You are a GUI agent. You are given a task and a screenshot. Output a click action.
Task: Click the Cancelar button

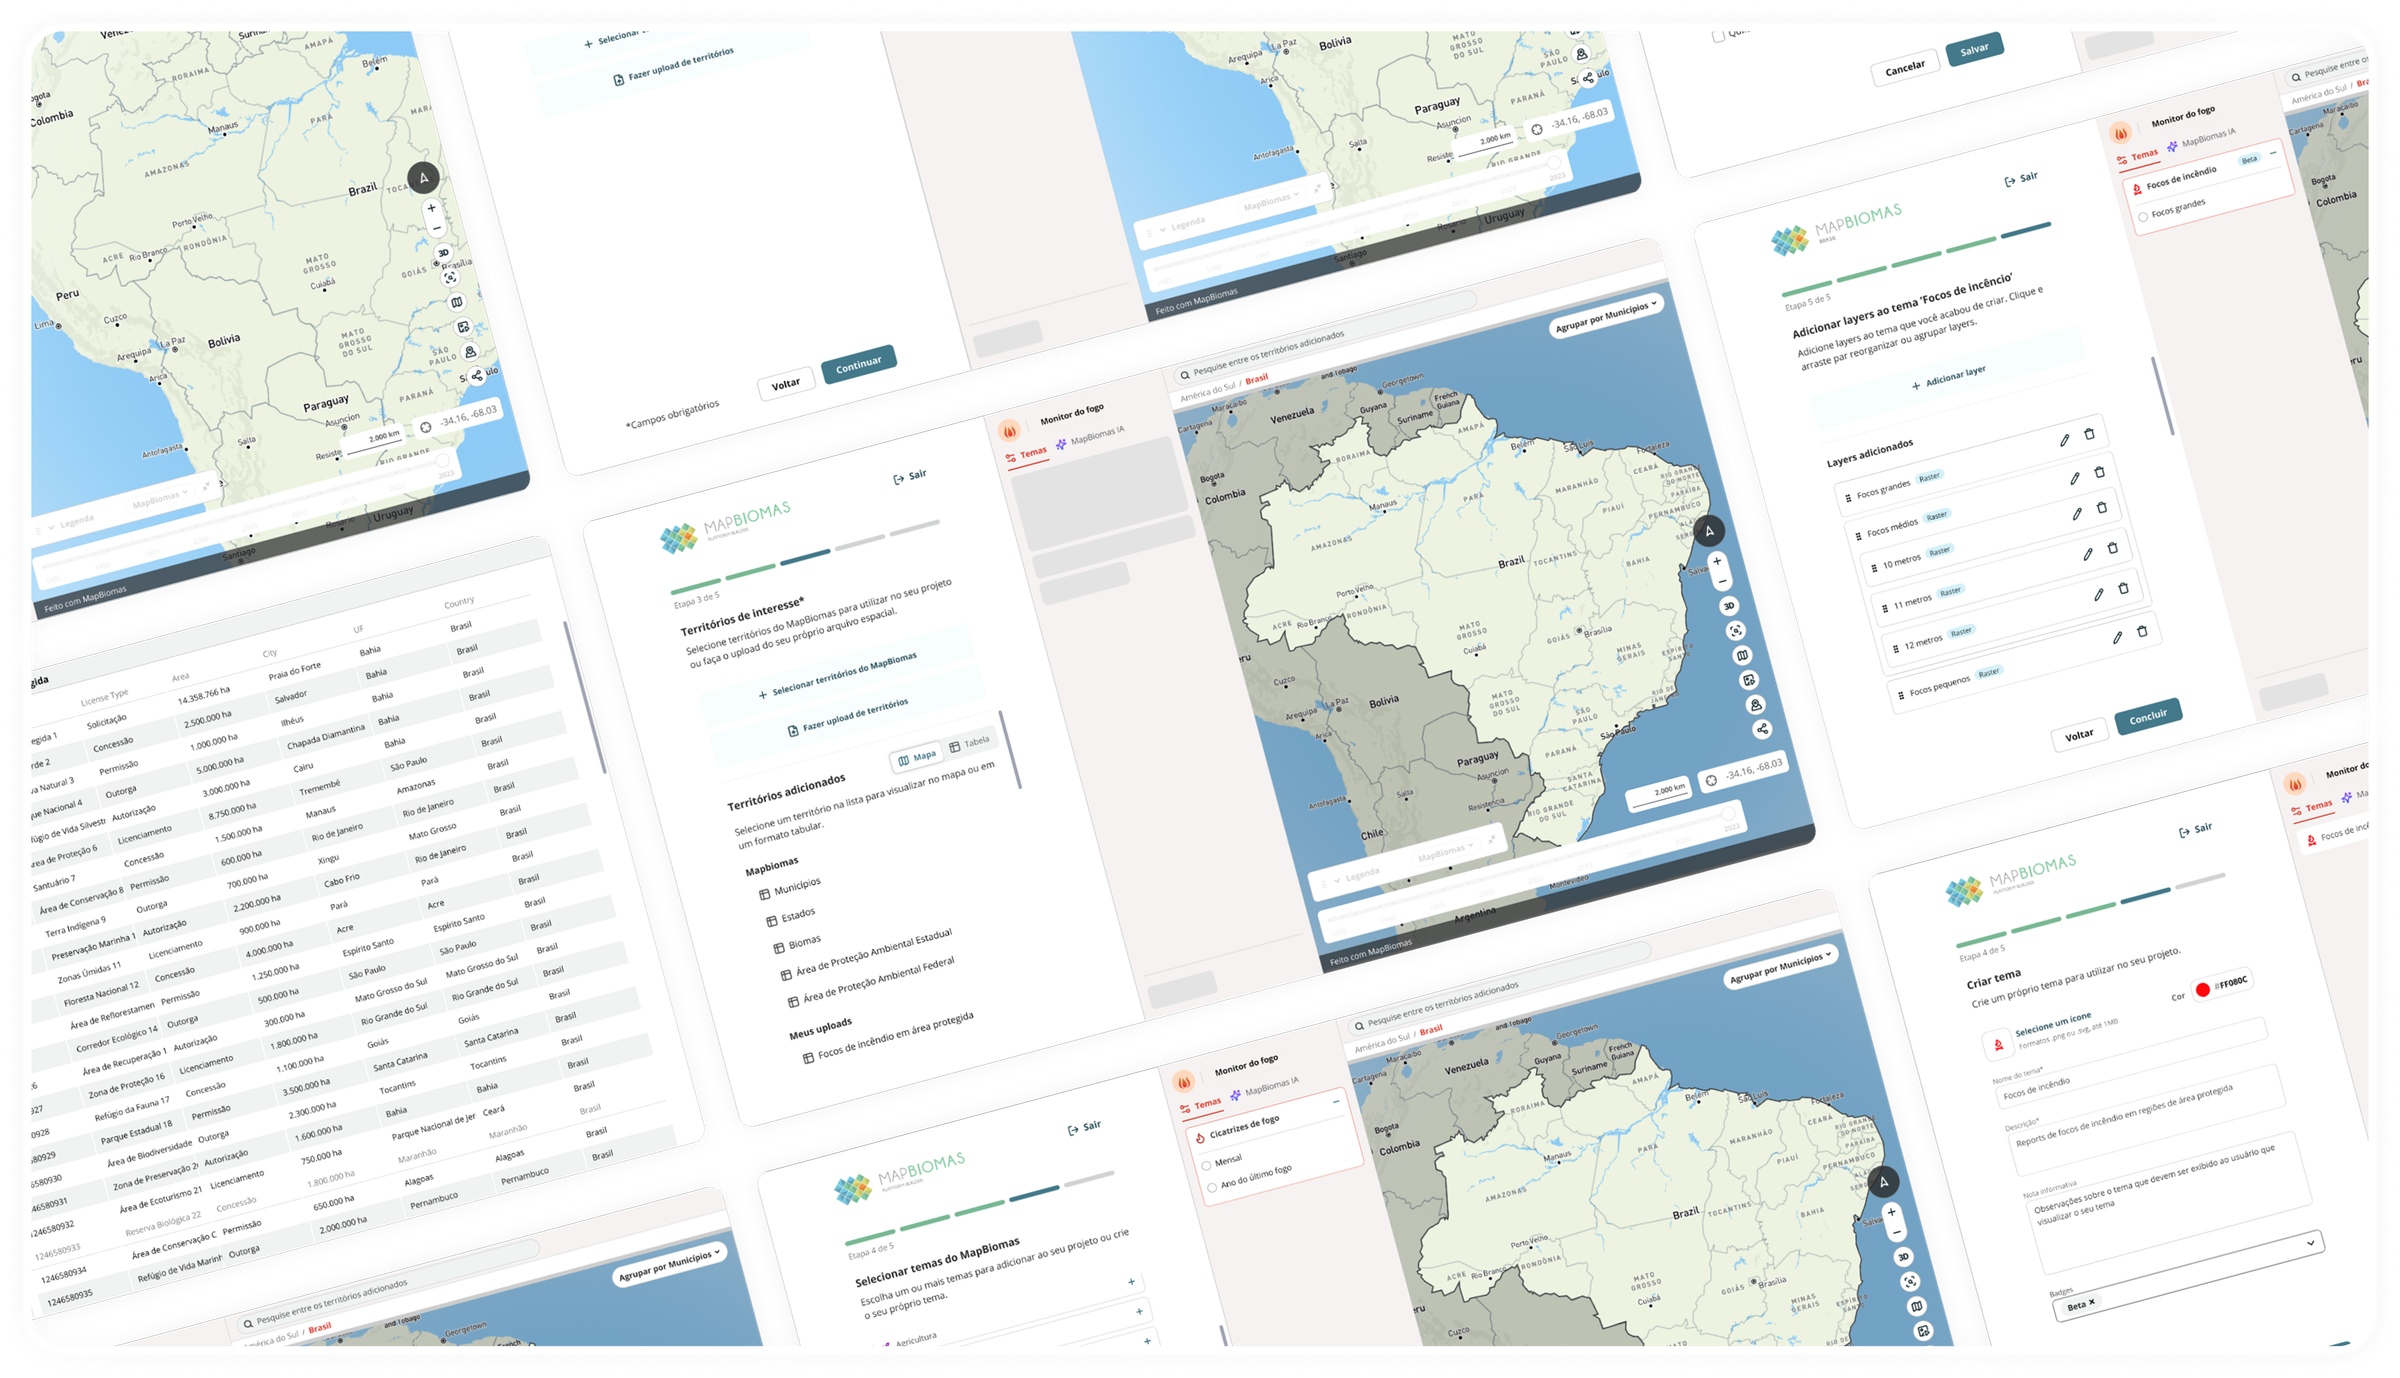[x=1905, y=67]
